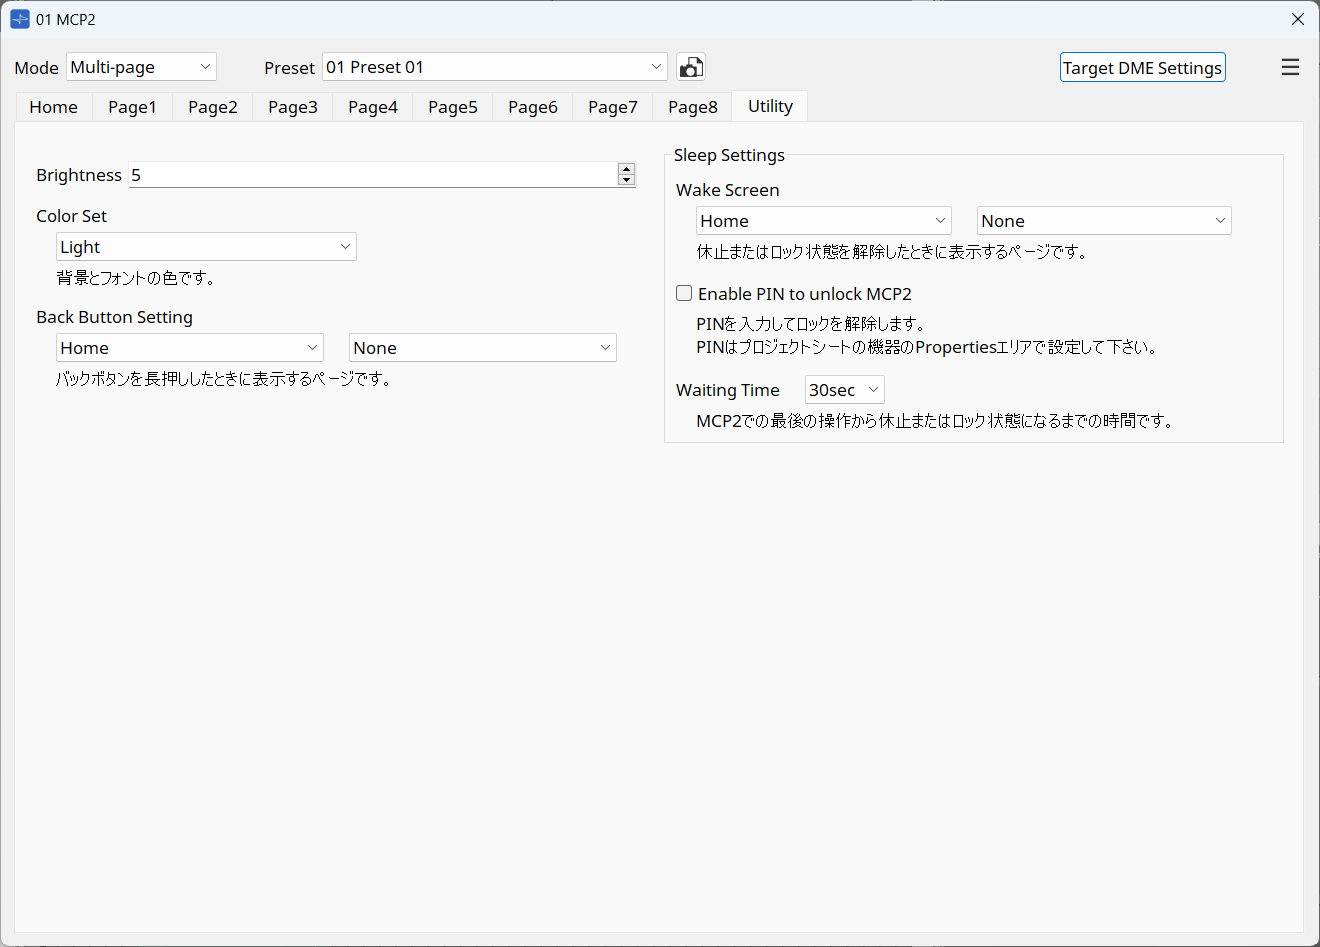Open the Preset selection dropdown
1320x947 pixels.
[494, 66]
